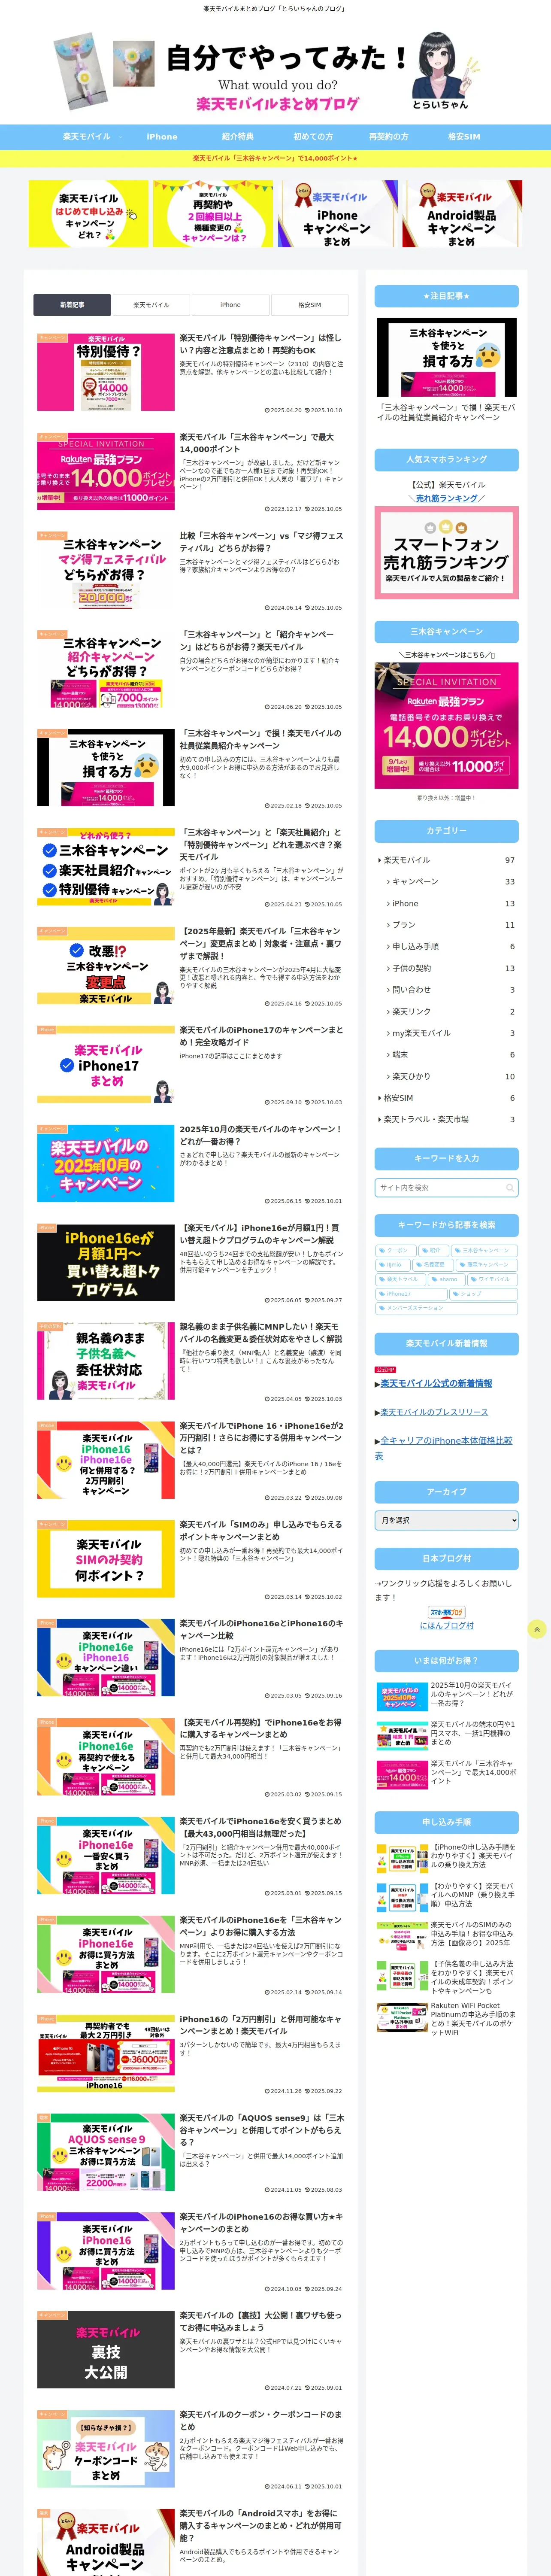Open AQUOS sense9 article thumbnail
Image resolution: width=551 pixels, height=2576 pixels.
pyautogui.click(x=106, y=2151)
